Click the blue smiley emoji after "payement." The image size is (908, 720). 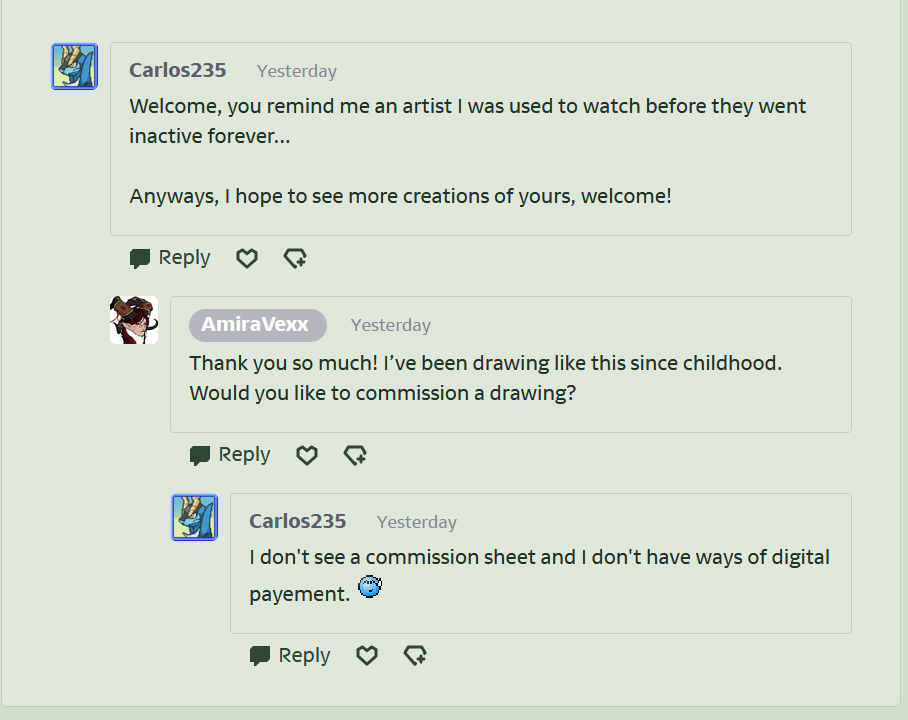click(370, 588)
